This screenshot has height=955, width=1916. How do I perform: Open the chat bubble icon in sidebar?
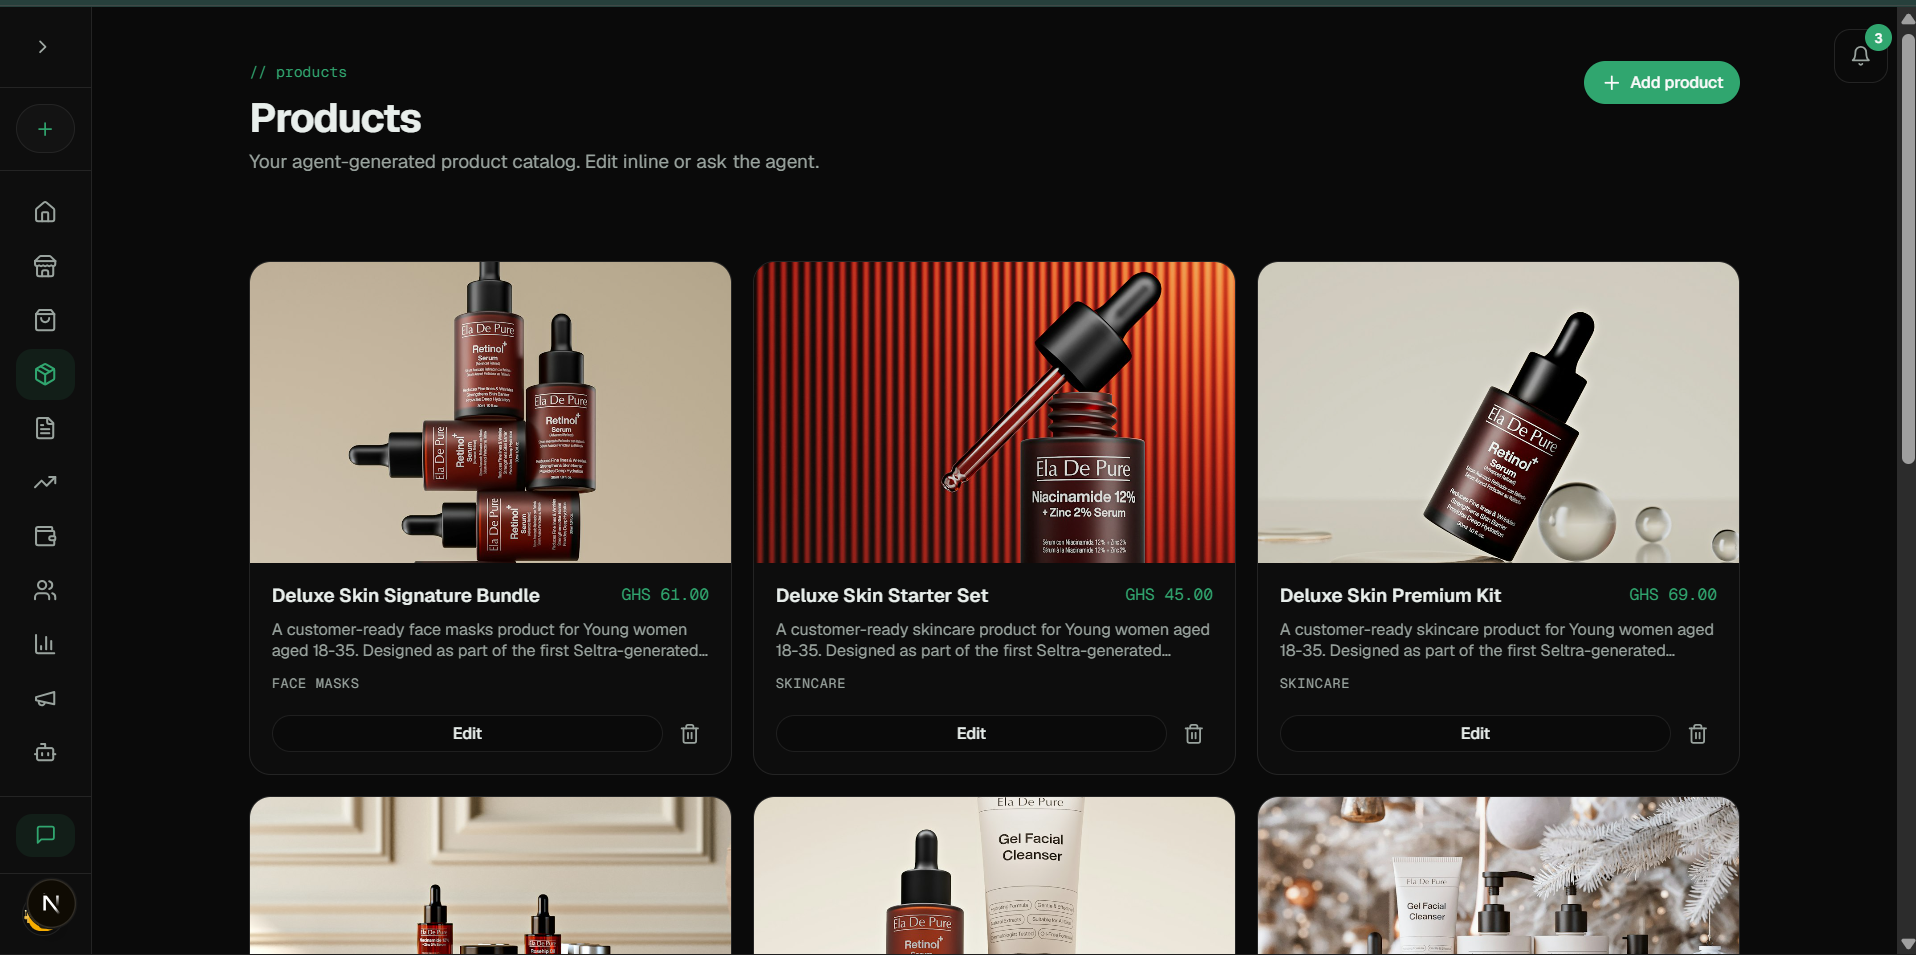pos(45,835)
